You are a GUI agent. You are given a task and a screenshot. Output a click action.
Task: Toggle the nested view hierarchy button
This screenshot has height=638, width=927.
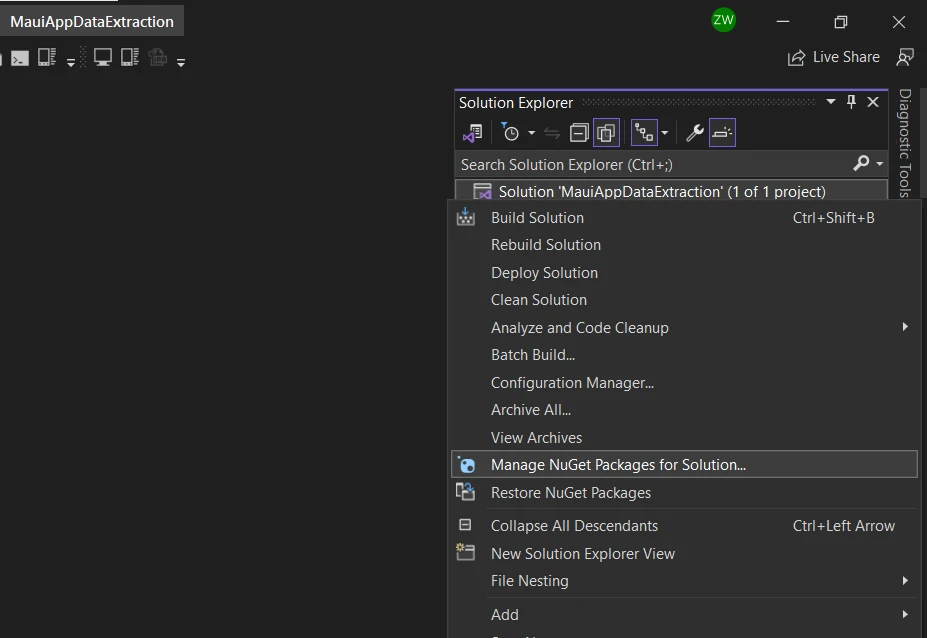pos(644,133)
